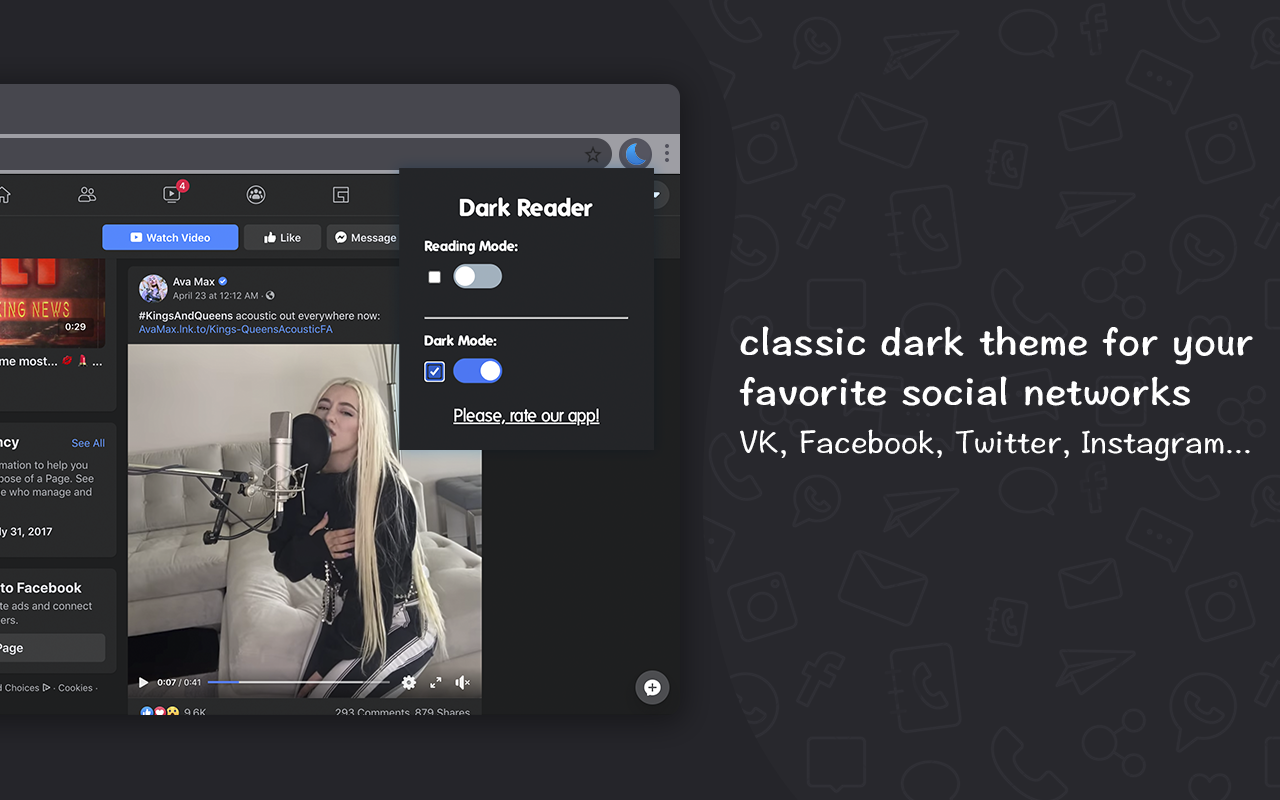Open the AvaMax.lnk.to/Kings-QueensAcousticFA link
1280x800 pixels.
tap(236, 329)
